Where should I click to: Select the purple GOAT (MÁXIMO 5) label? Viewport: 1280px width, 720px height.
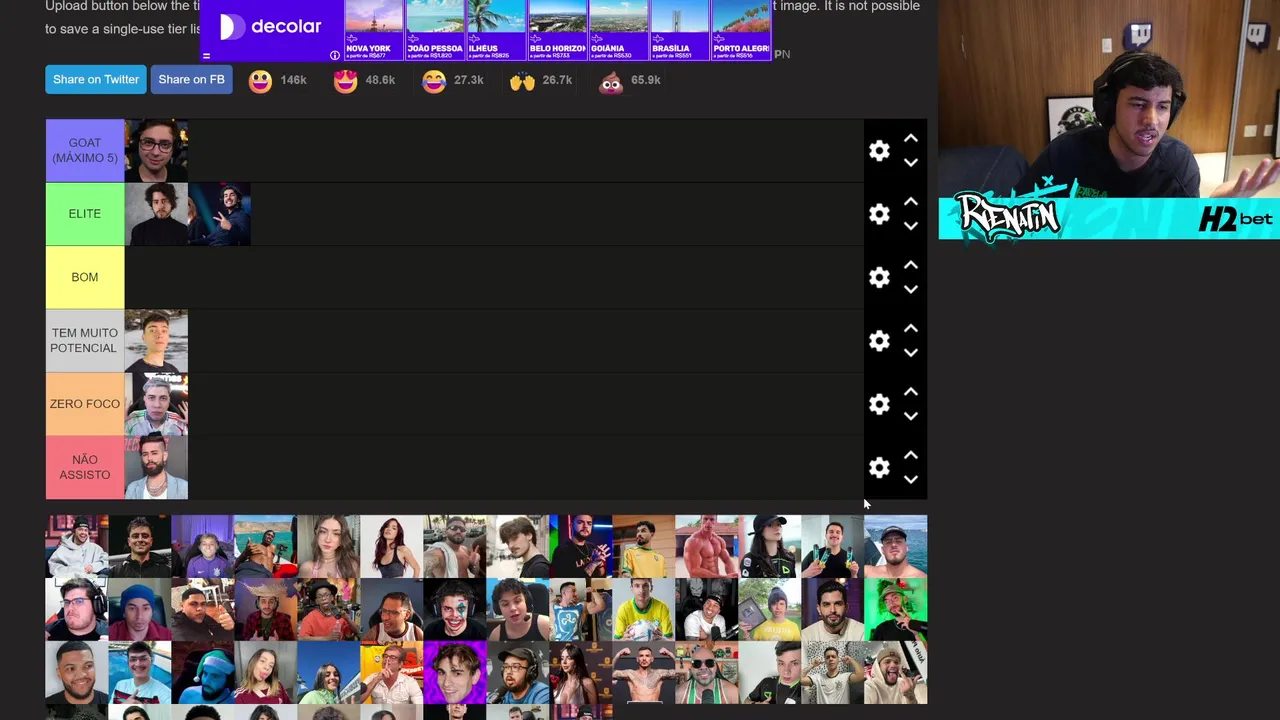coord(85,151)
